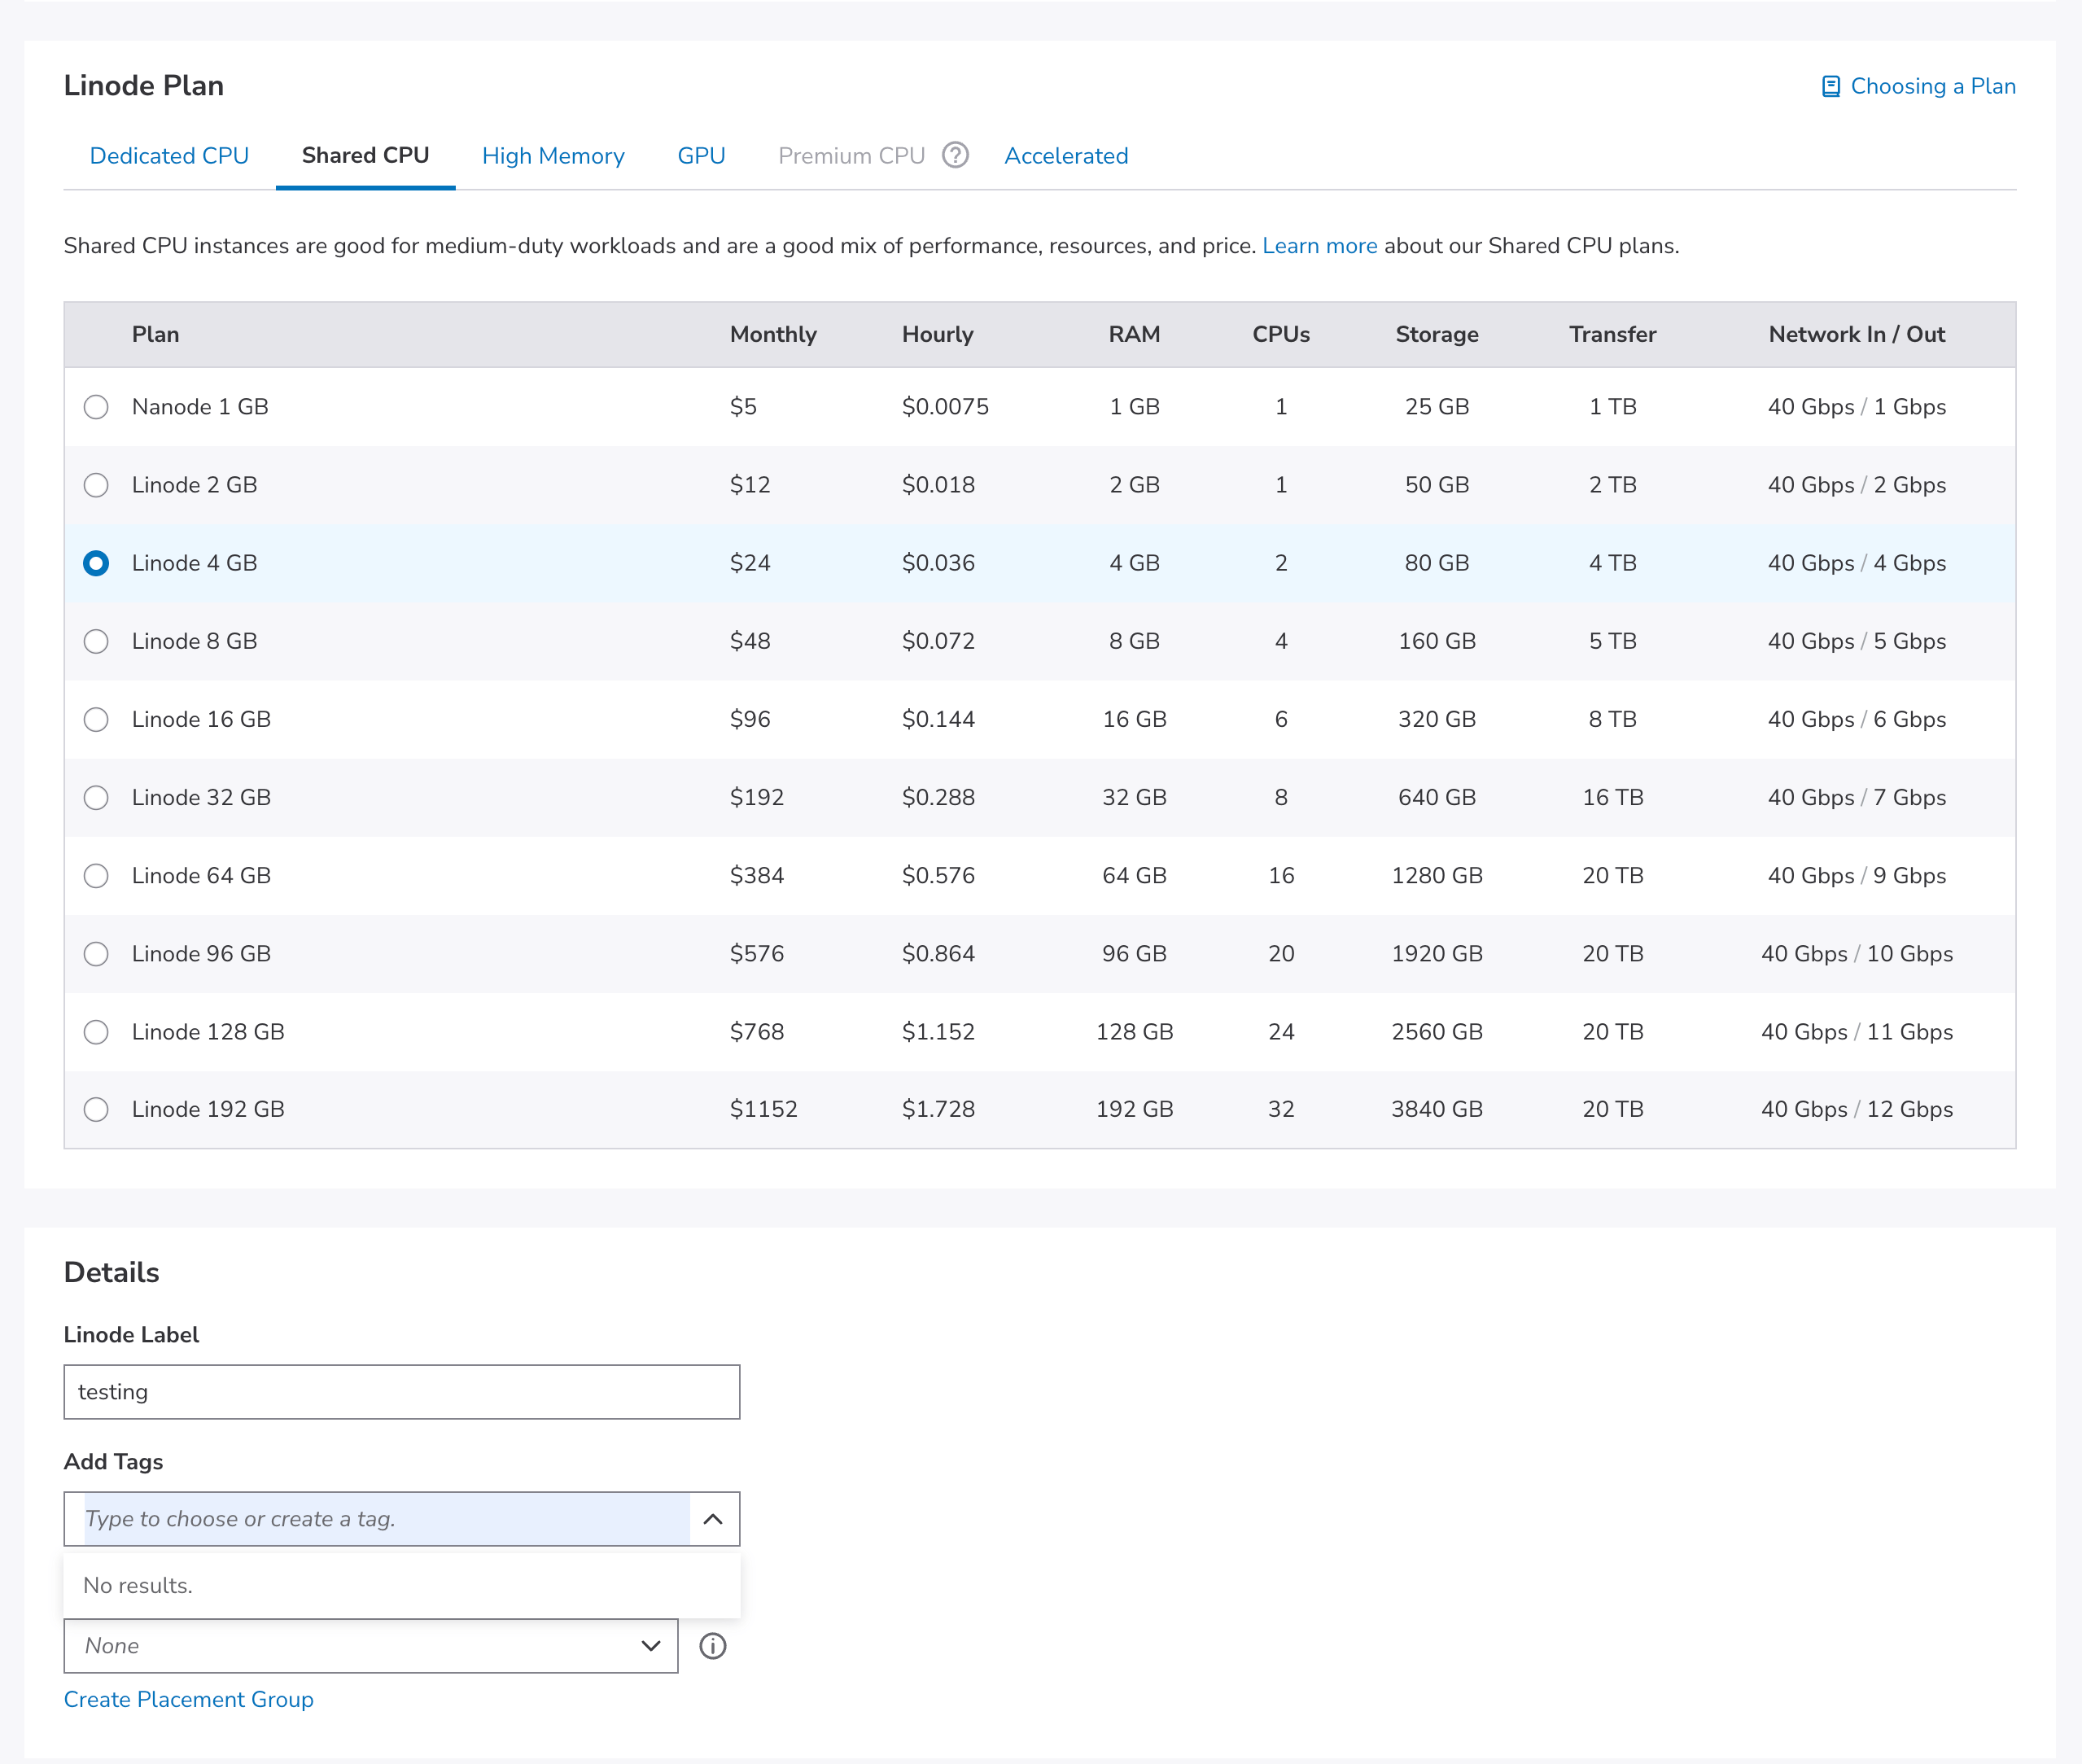Open the GPU plans tab
Screen dimensions: 2082x1764
[x=701, y=155]
